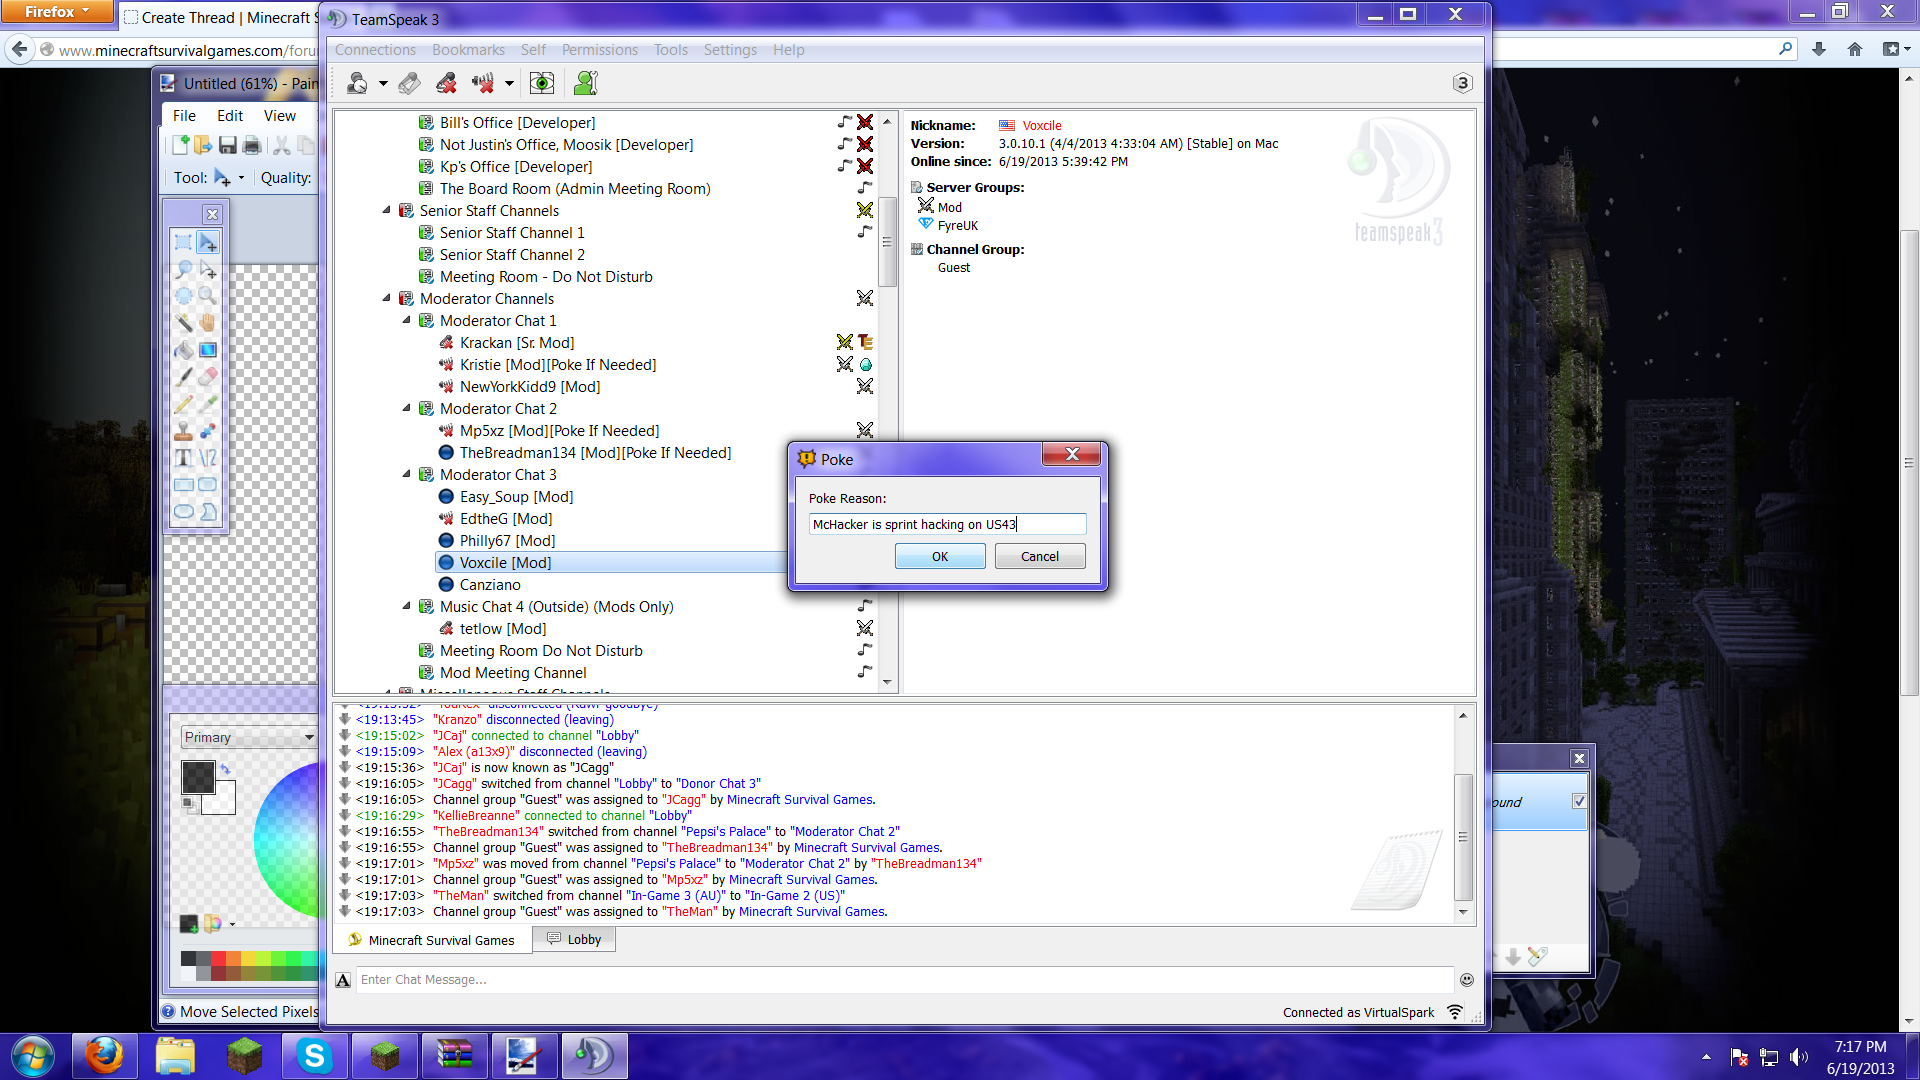Toggle subscribe to all channels eye icon
This screenshot has width=1920, height=1080.
click(x=541, y=83)
